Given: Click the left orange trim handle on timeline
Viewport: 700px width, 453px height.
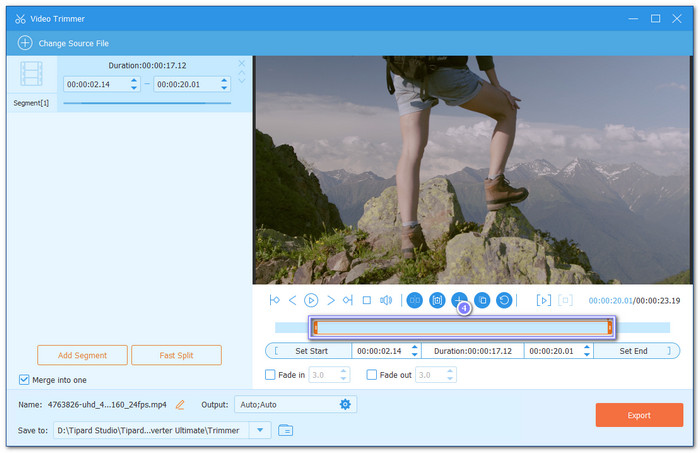Looking at the screenshot, I should [316, 328].
